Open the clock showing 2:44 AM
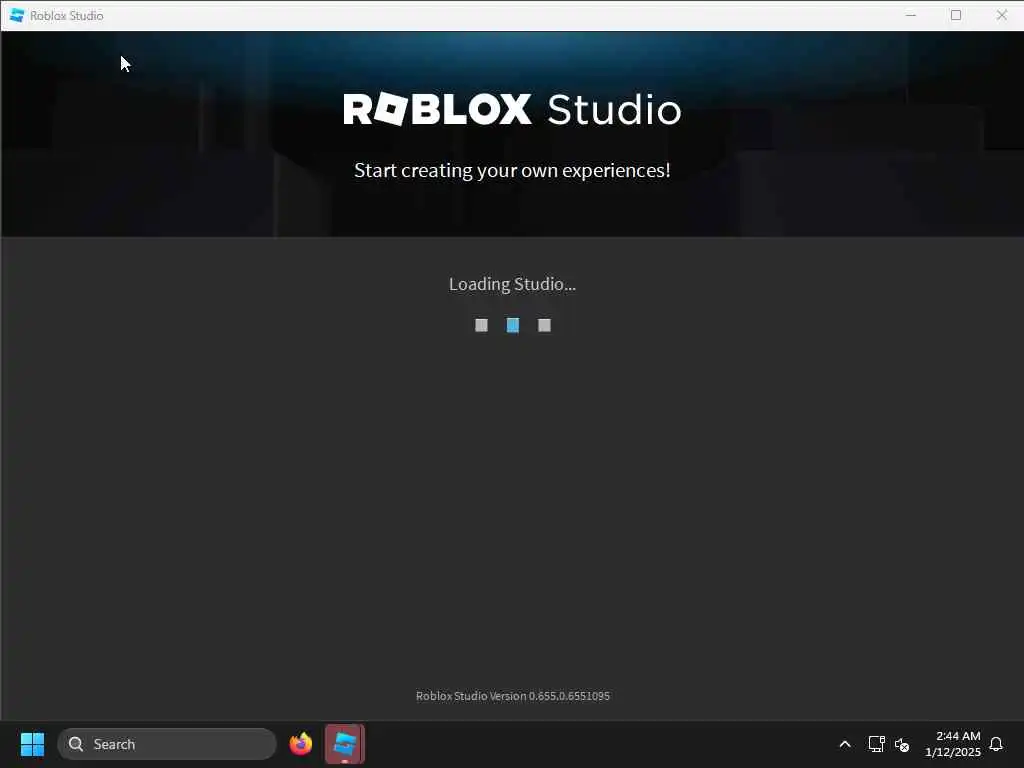1024x768 pixels. click(x=953, y=744)
